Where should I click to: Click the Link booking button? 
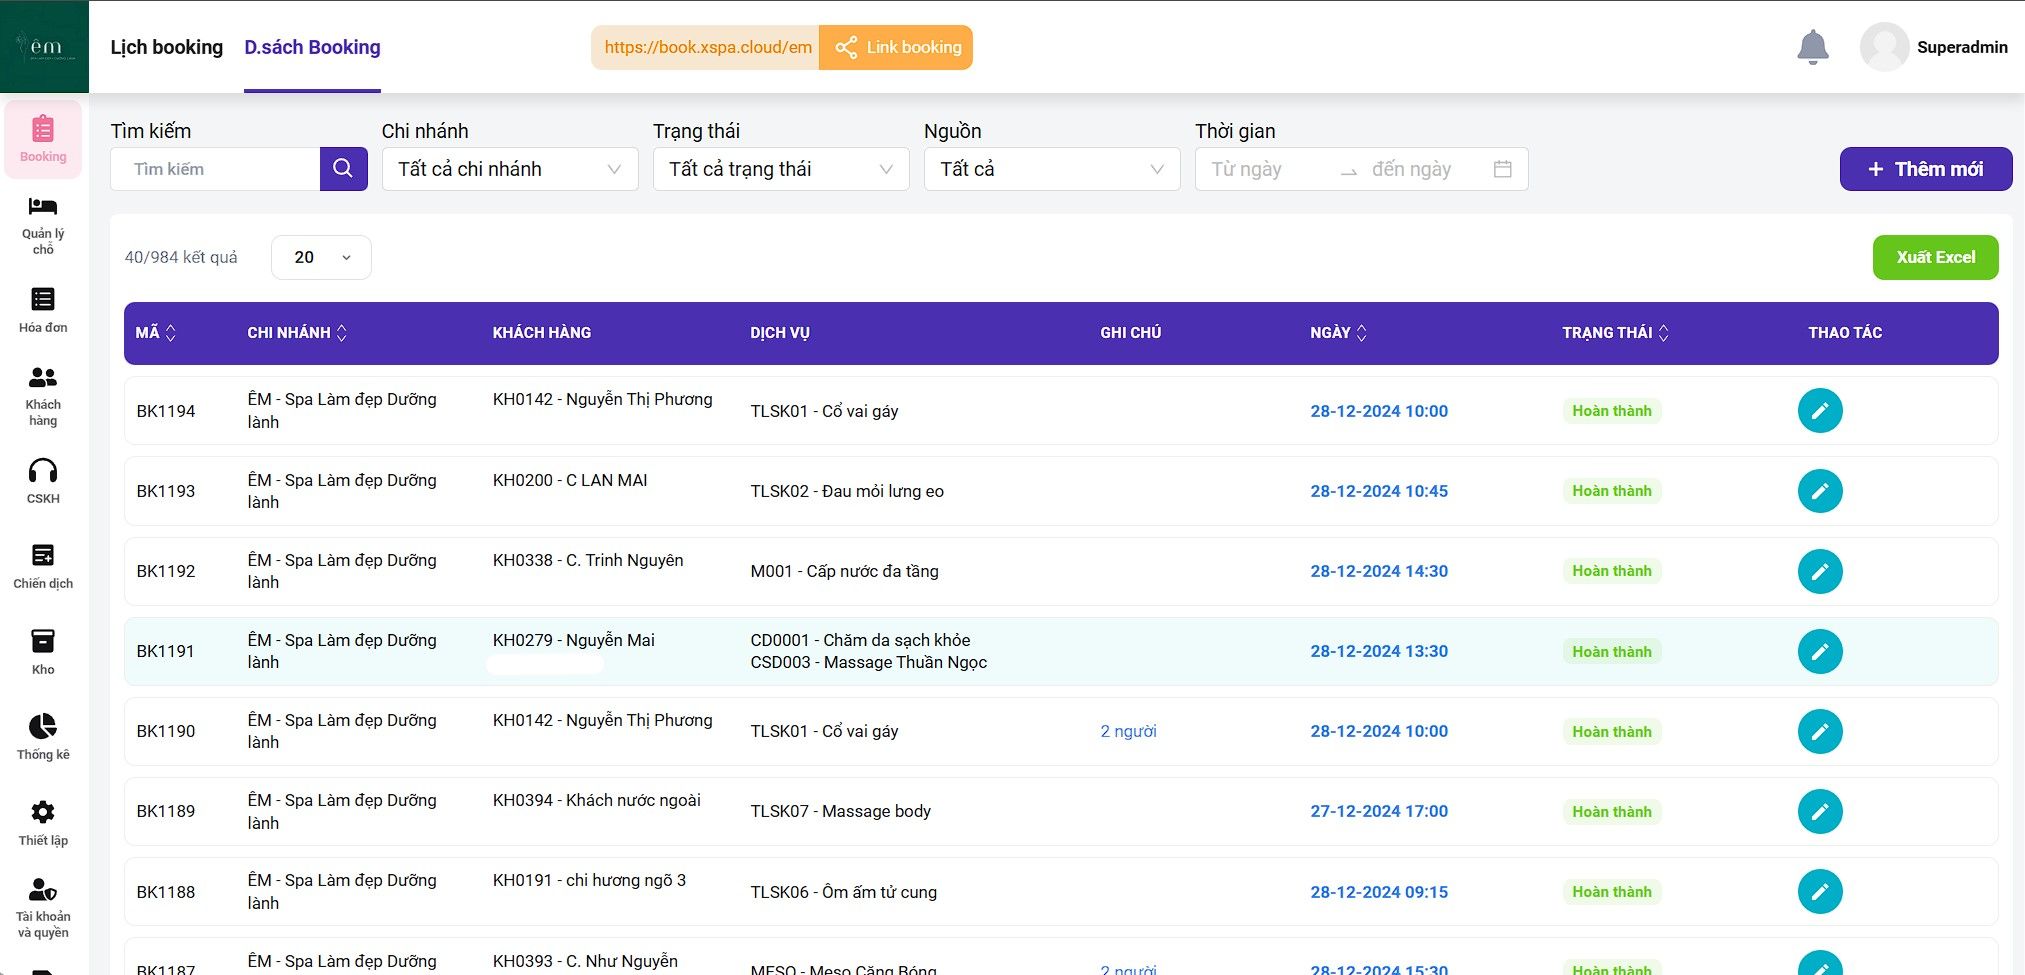(896, 47)
